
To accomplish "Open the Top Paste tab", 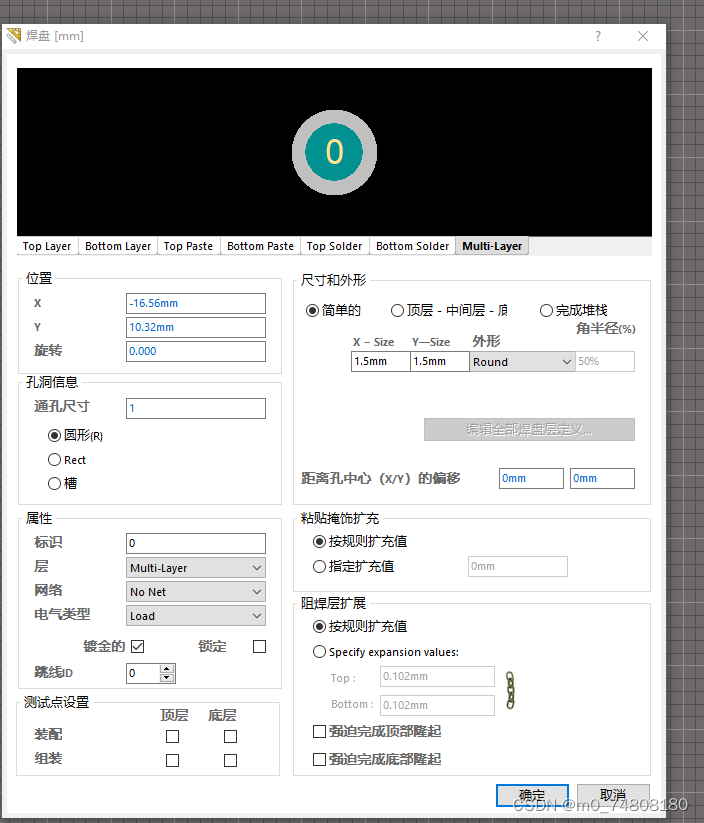I will coord(188,246).
